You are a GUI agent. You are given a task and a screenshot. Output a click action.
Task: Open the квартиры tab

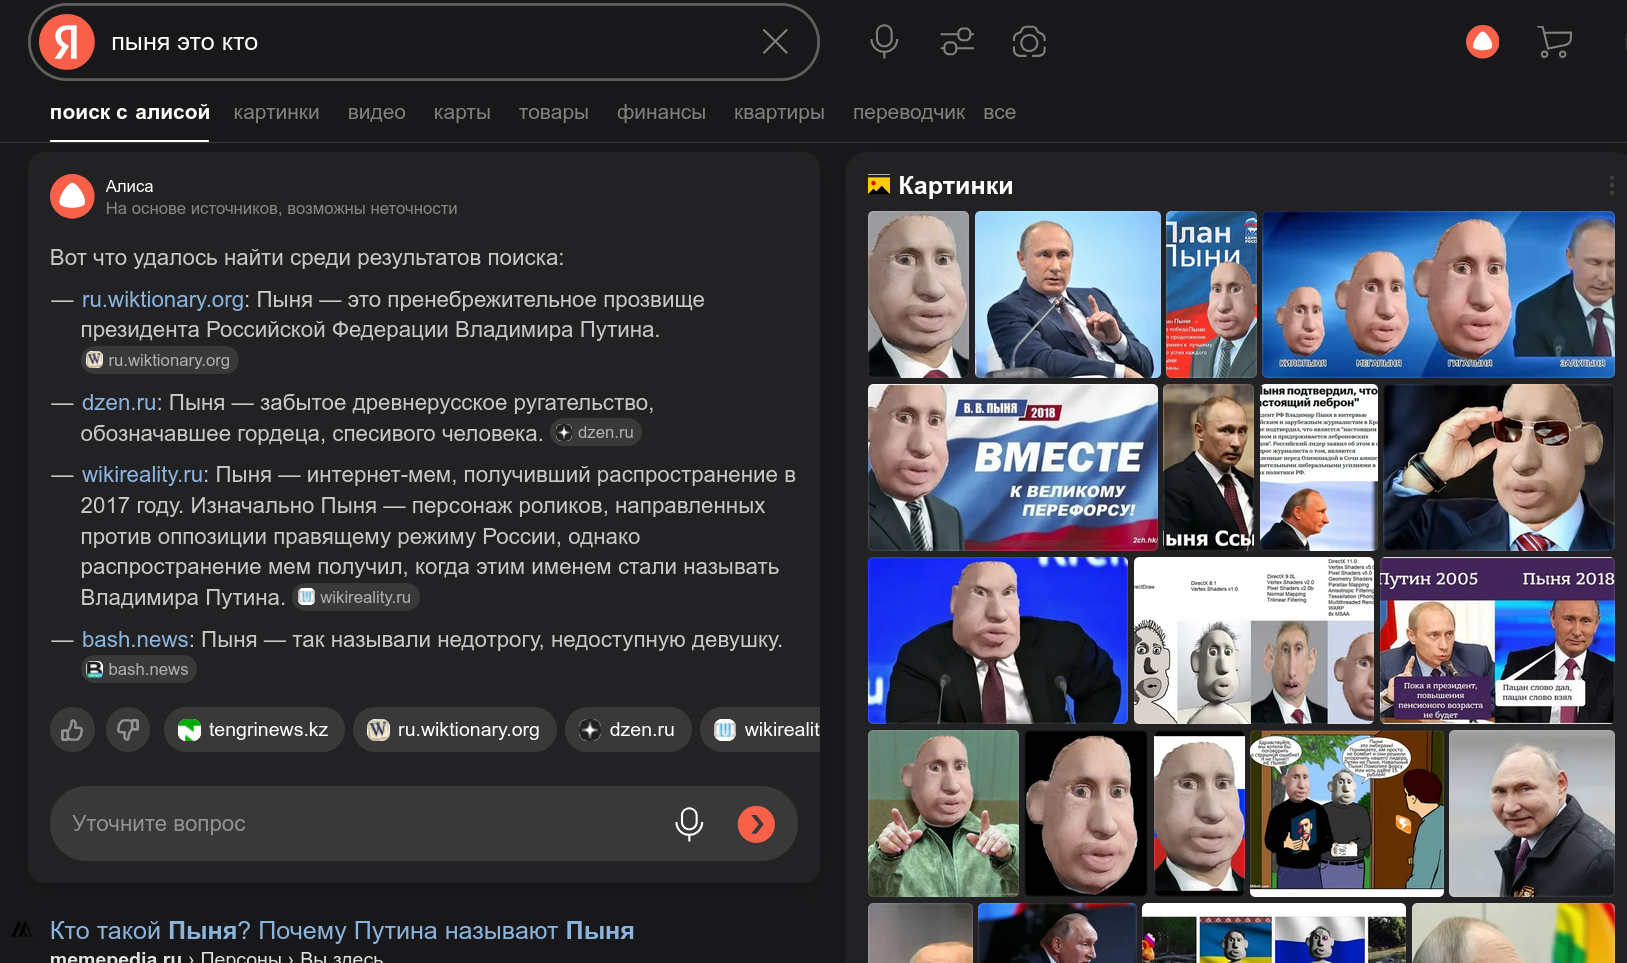[x=779, y=112]
